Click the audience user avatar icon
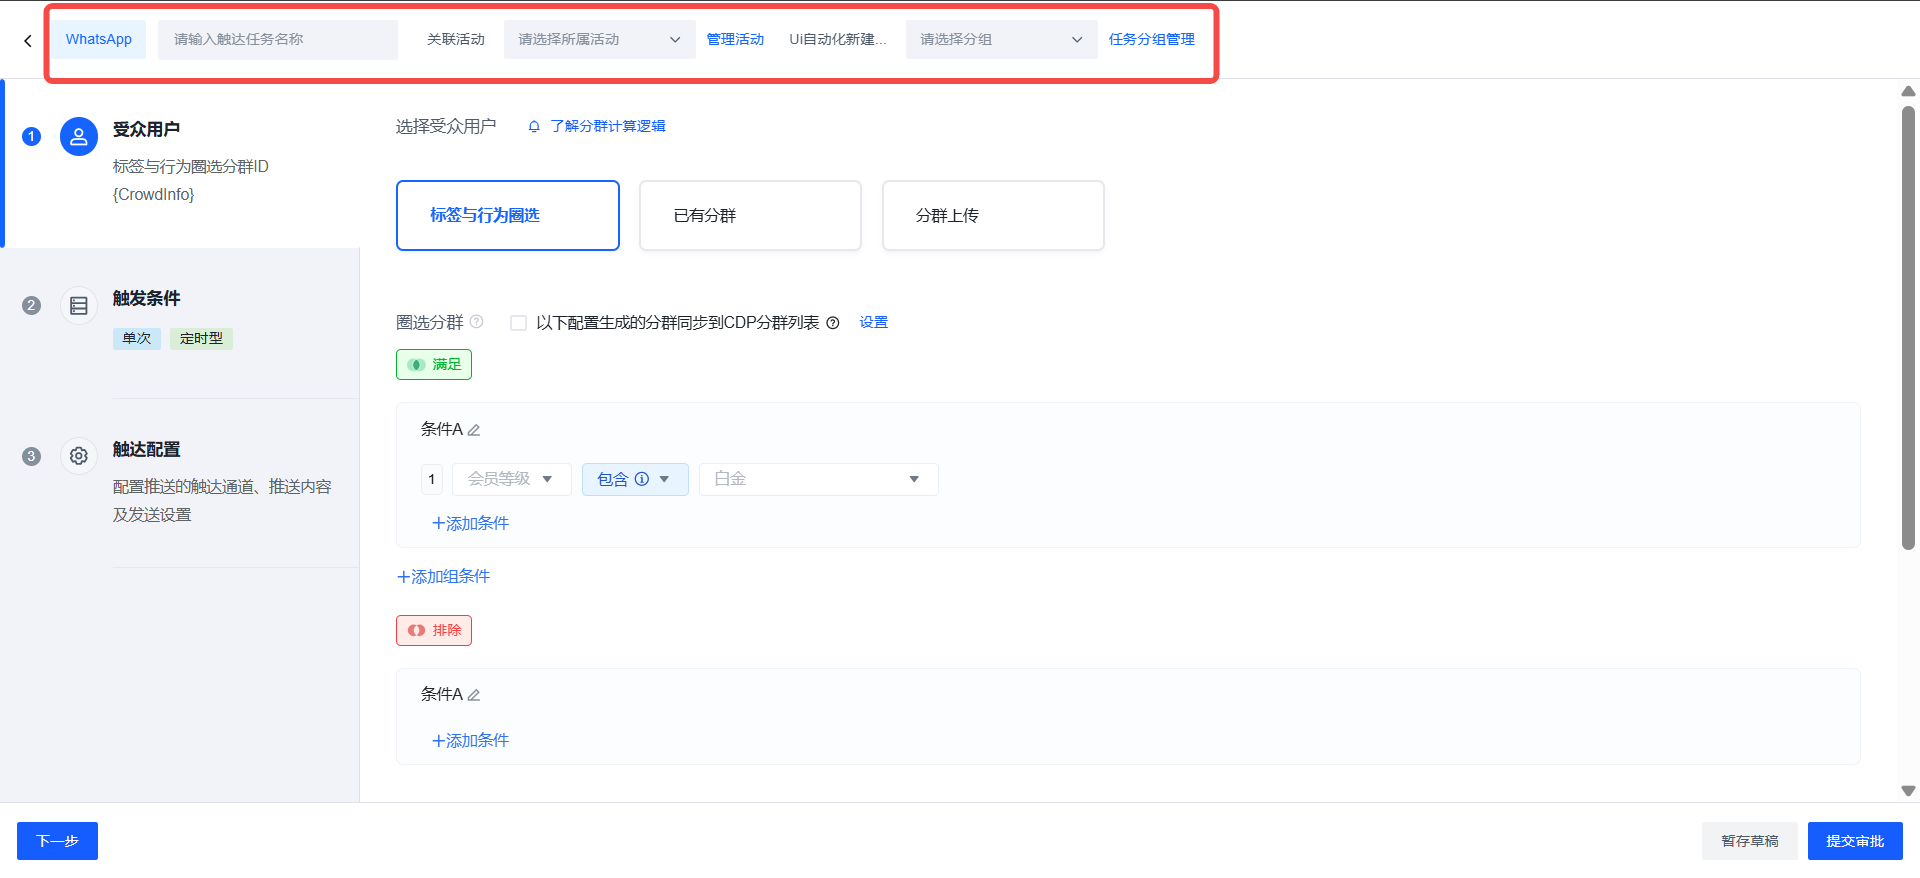Image resolution: width=1920 pixels, height=878 pixels. click(79, 137)
